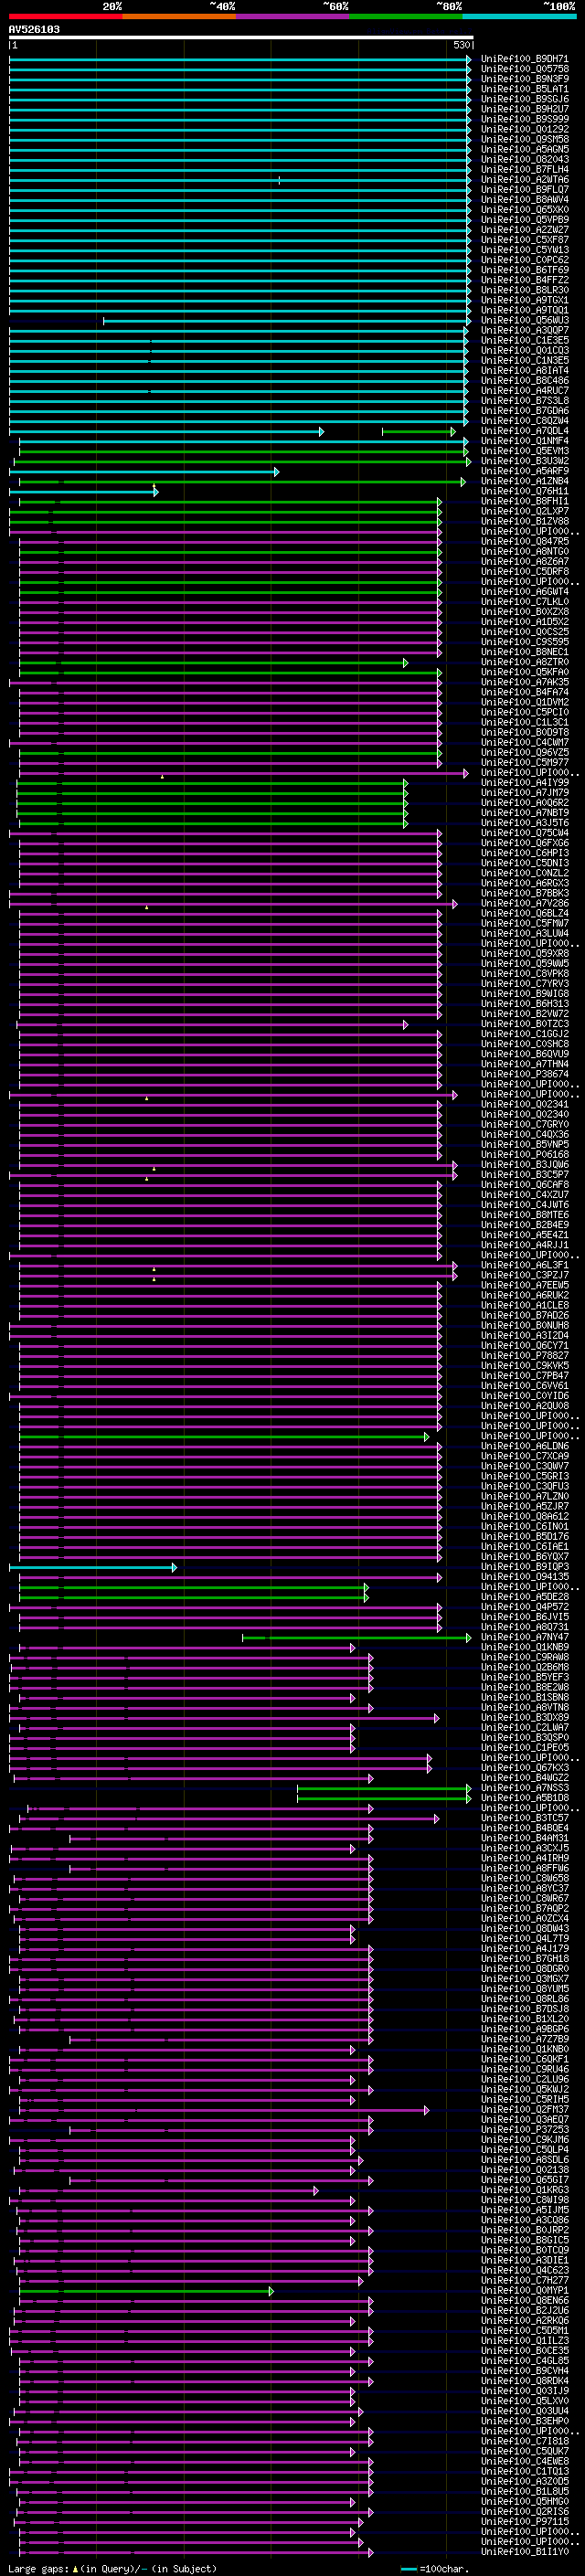Select the UniRef100_B5LAT1 label
Viewport: 585px width, 2576px height.
click(x=525, y=89)
